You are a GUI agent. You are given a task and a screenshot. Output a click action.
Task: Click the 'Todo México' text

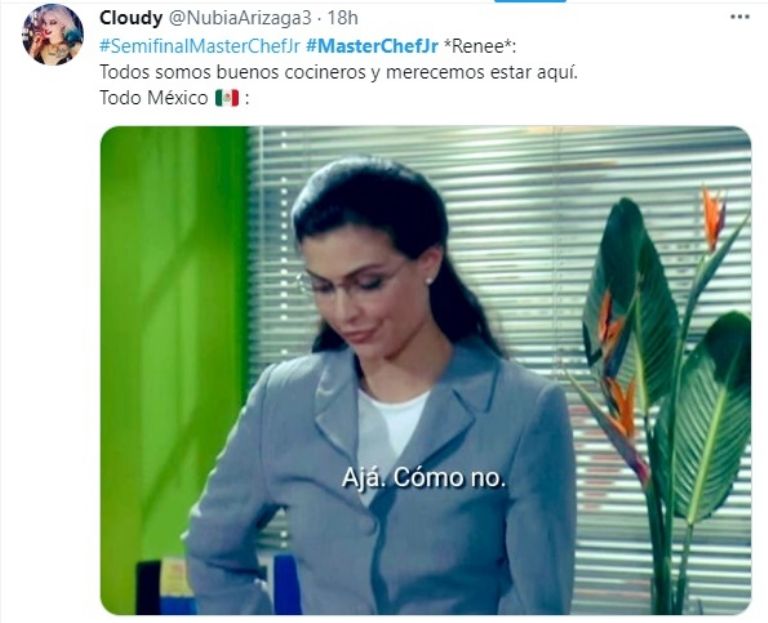(x=154, y=97)
